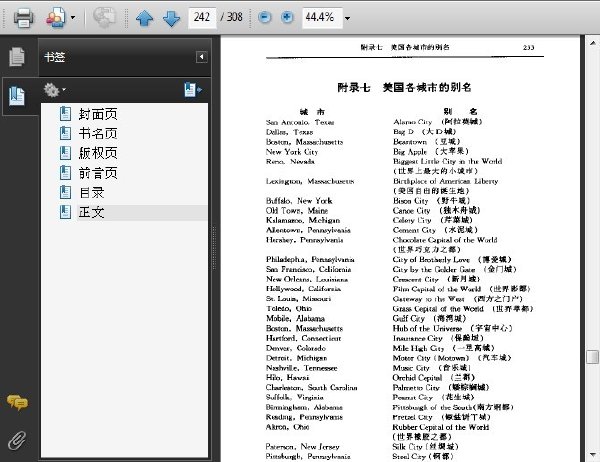Open the 封面页 bookmark
The height and width of the screenshot is (462, 600).
(98, 114)
